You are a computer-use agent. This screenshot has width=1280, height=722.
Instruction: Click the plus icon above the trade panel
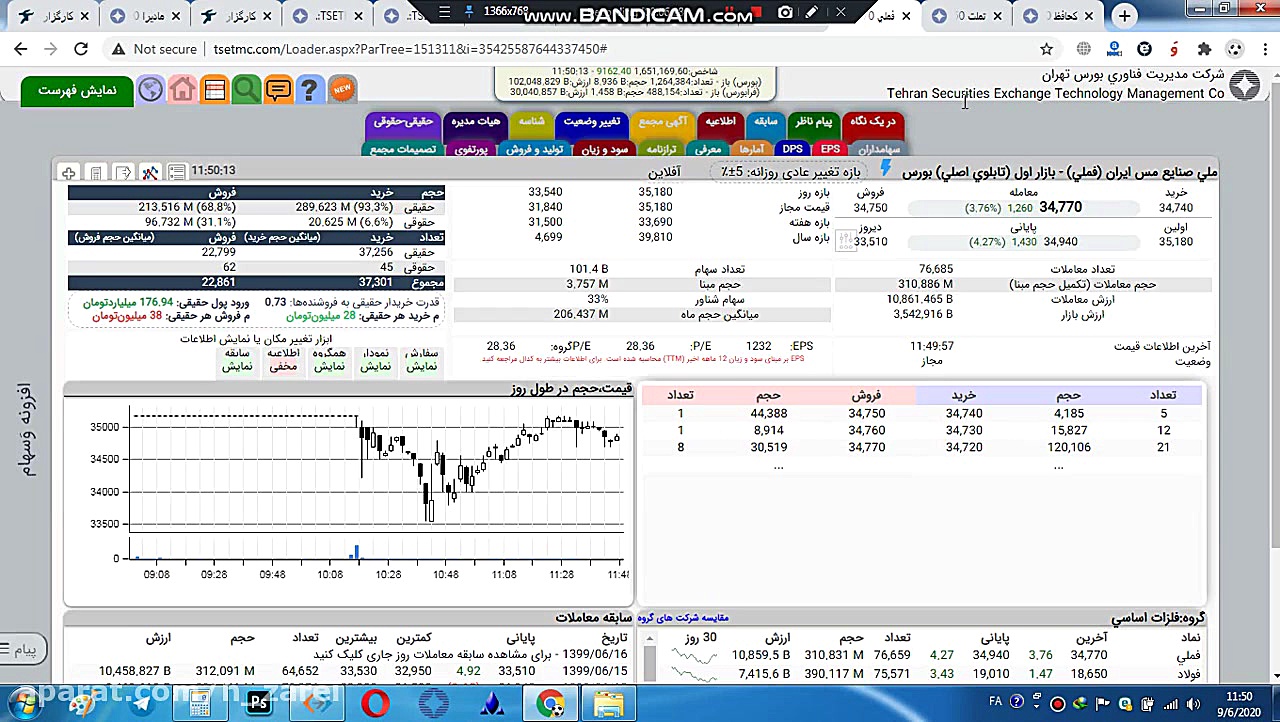pyautogui.click(x=68, y=173)
